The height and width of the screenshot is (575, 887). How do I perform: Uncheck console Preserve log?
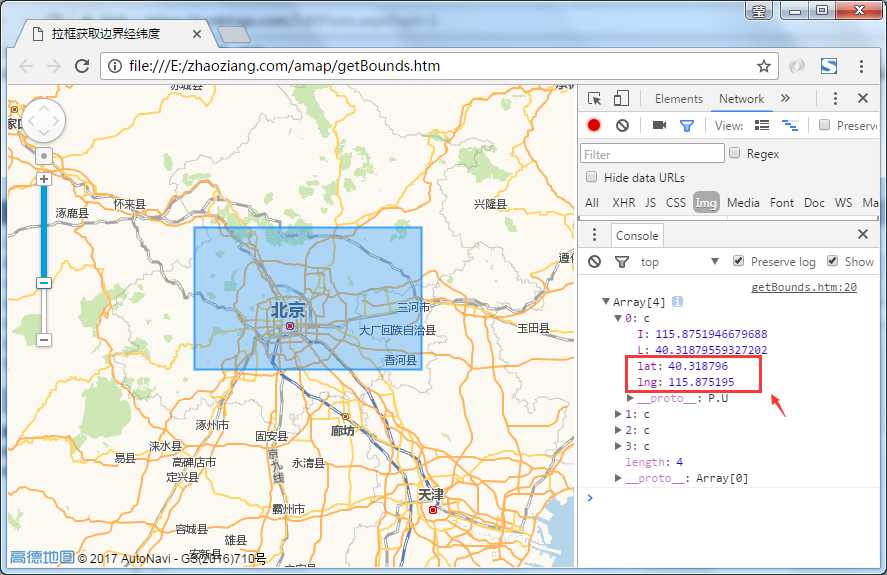(x=738, y=260)
